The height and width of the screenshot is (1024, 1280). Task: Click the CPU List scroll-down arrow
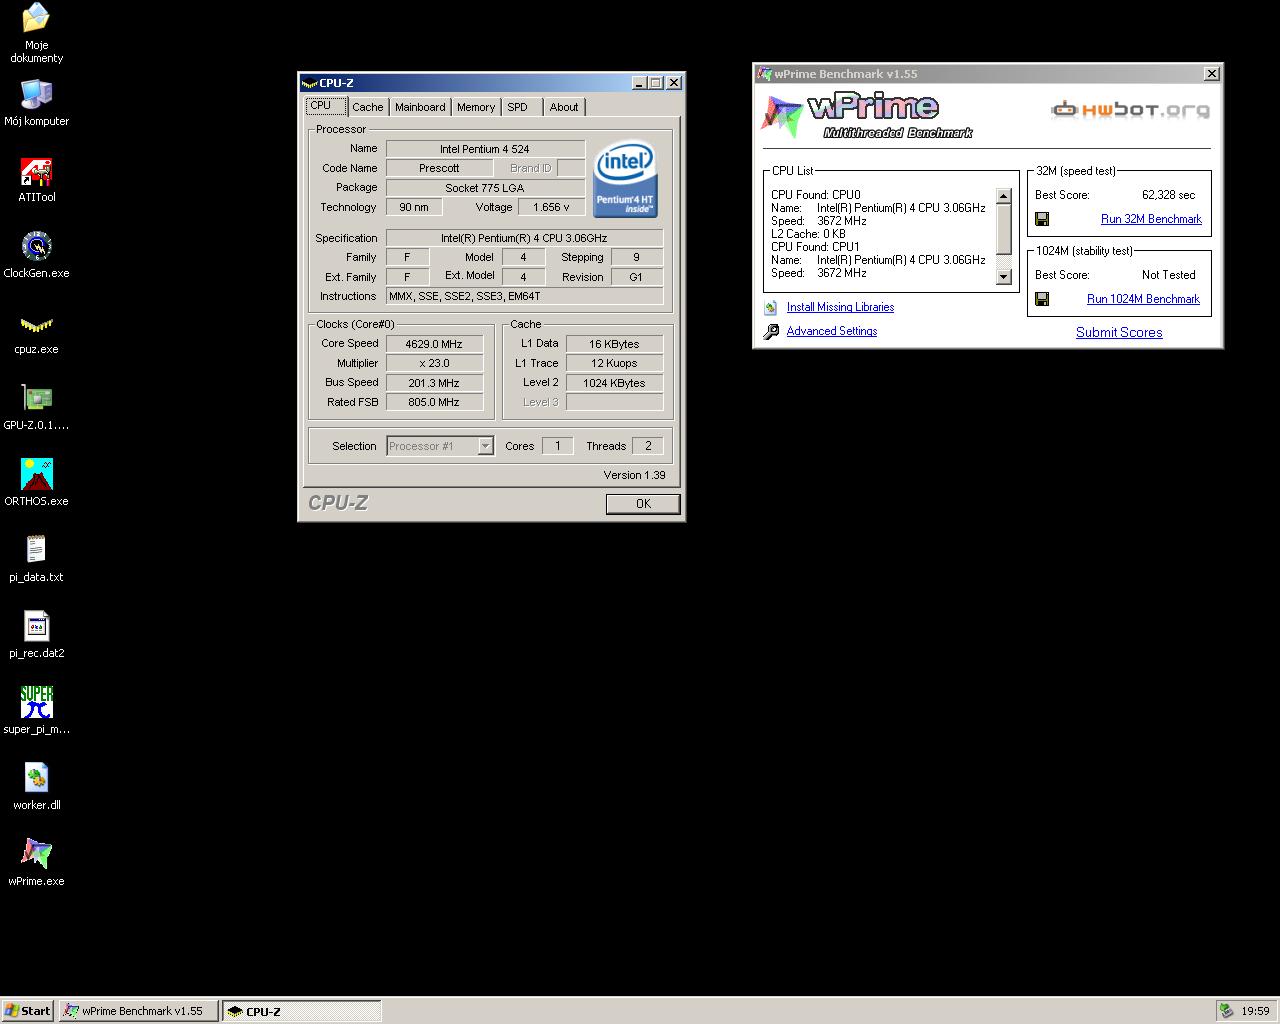(x=1004, y=277)
